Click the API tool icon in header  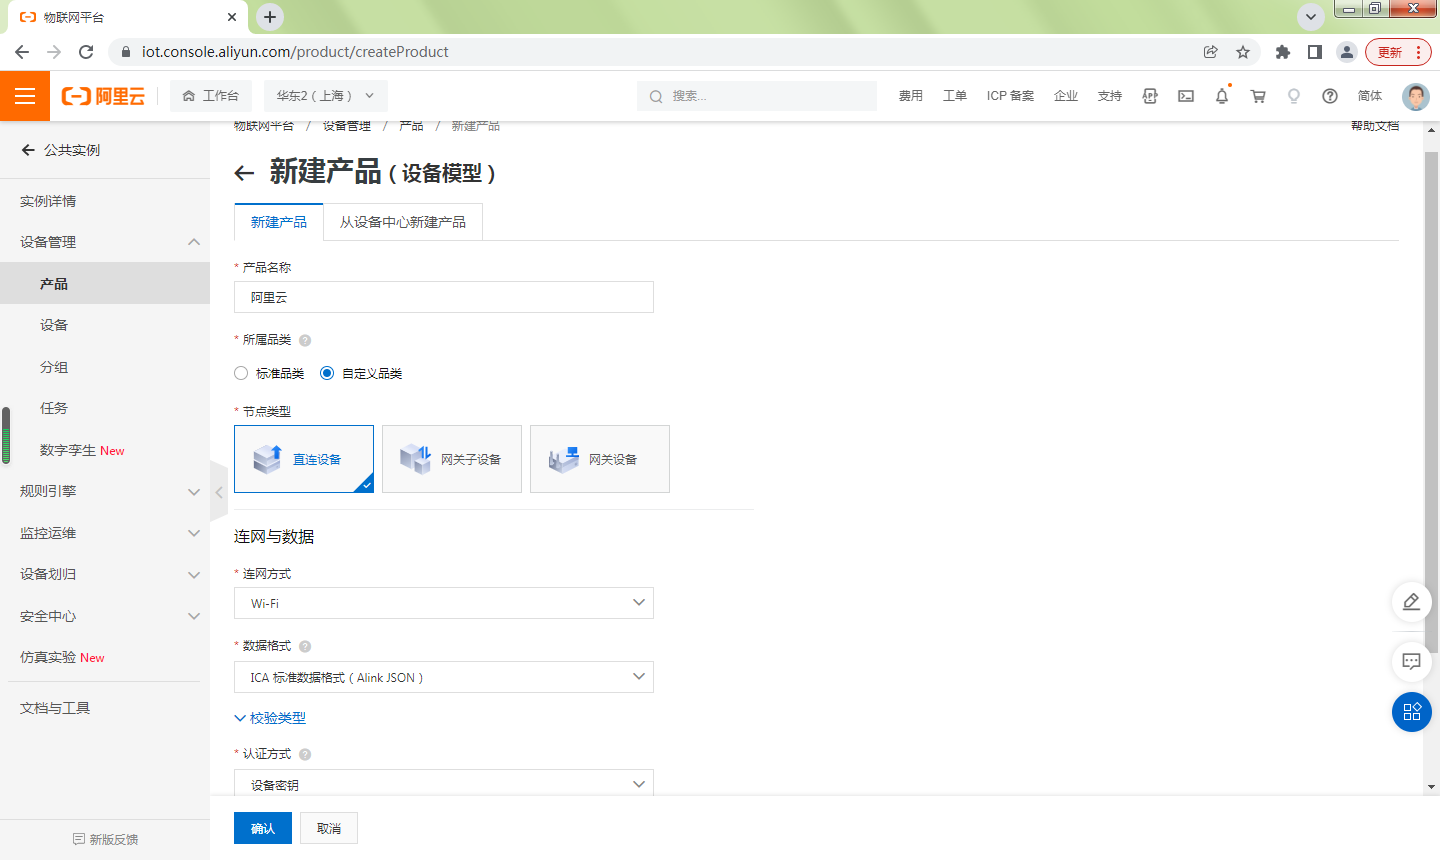pyautogui.click(x=1150, y=96)
